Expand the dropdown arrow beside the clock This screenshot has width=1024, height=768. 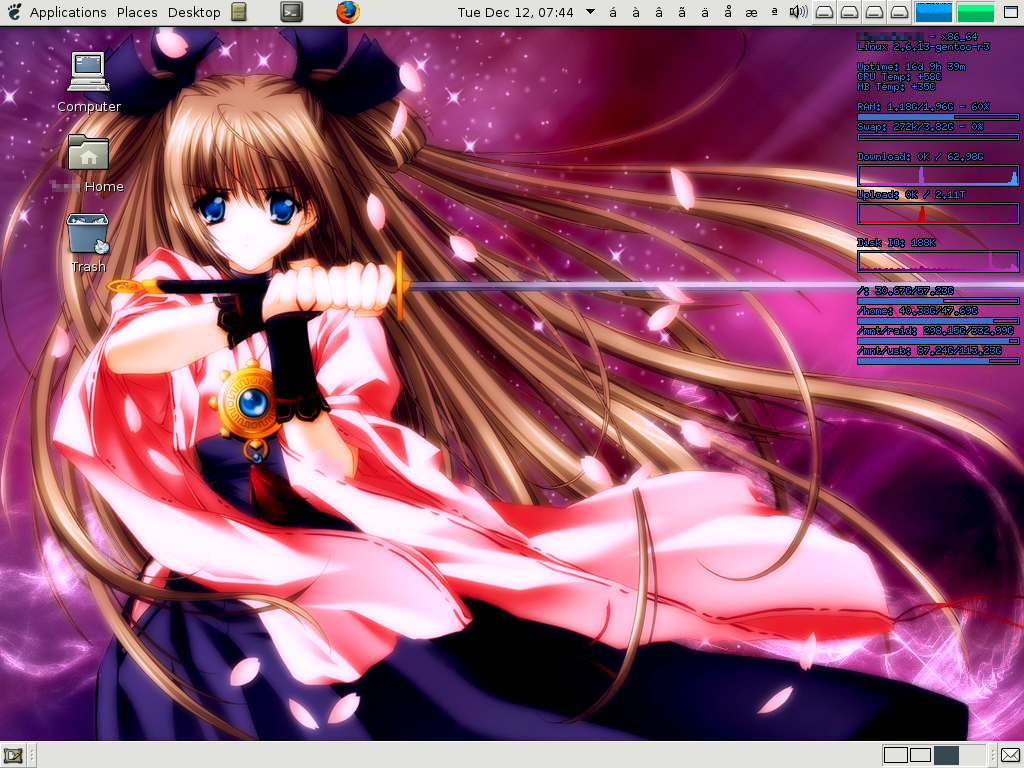(590, 12)
